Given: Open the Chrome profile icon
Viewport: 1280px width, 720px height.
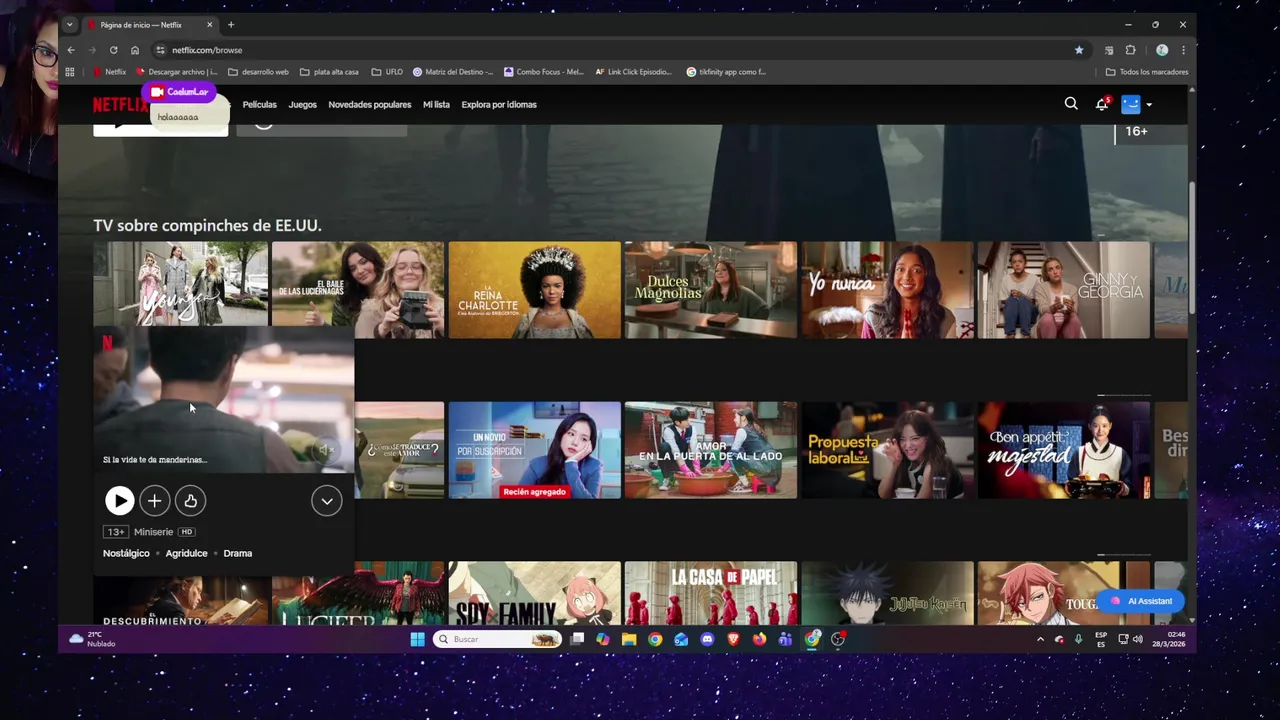Looking at the screenshot, I should point(1162,50).
